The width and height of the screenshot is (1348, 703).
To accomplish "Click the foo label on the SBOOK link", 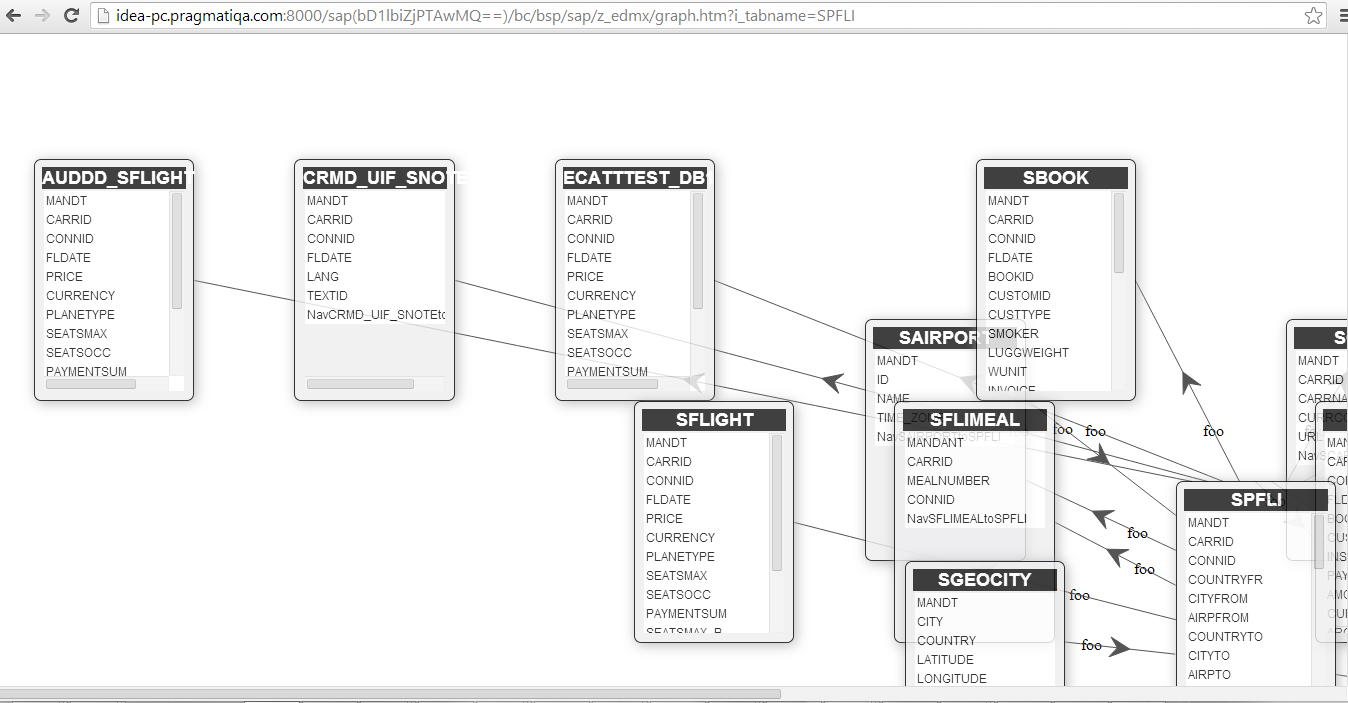I will [x=1213, y=432].
